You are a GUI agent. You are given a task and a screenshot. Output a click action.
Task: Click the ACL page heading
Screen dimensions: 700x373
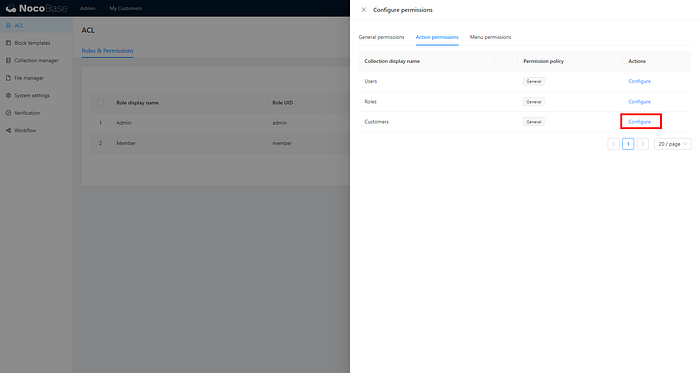coord(88,30)
